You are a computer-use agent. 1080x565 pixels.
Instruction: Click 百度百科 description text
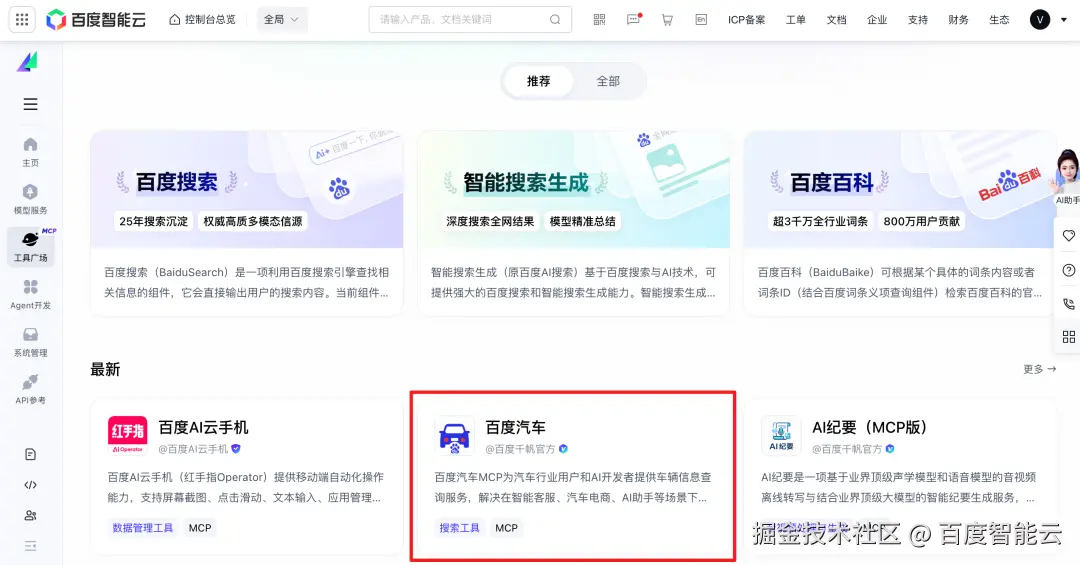[x=900, y=282]
